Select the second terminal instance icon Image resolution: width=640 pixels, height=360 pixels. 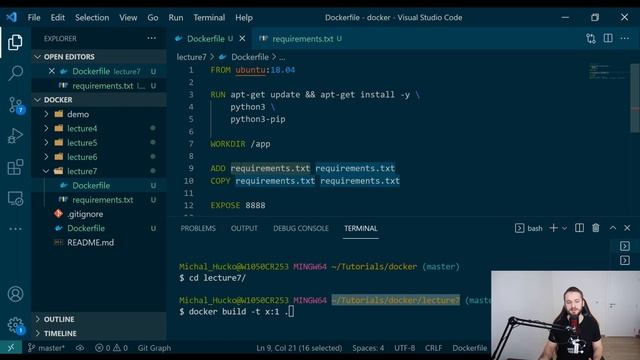(624, 260)
